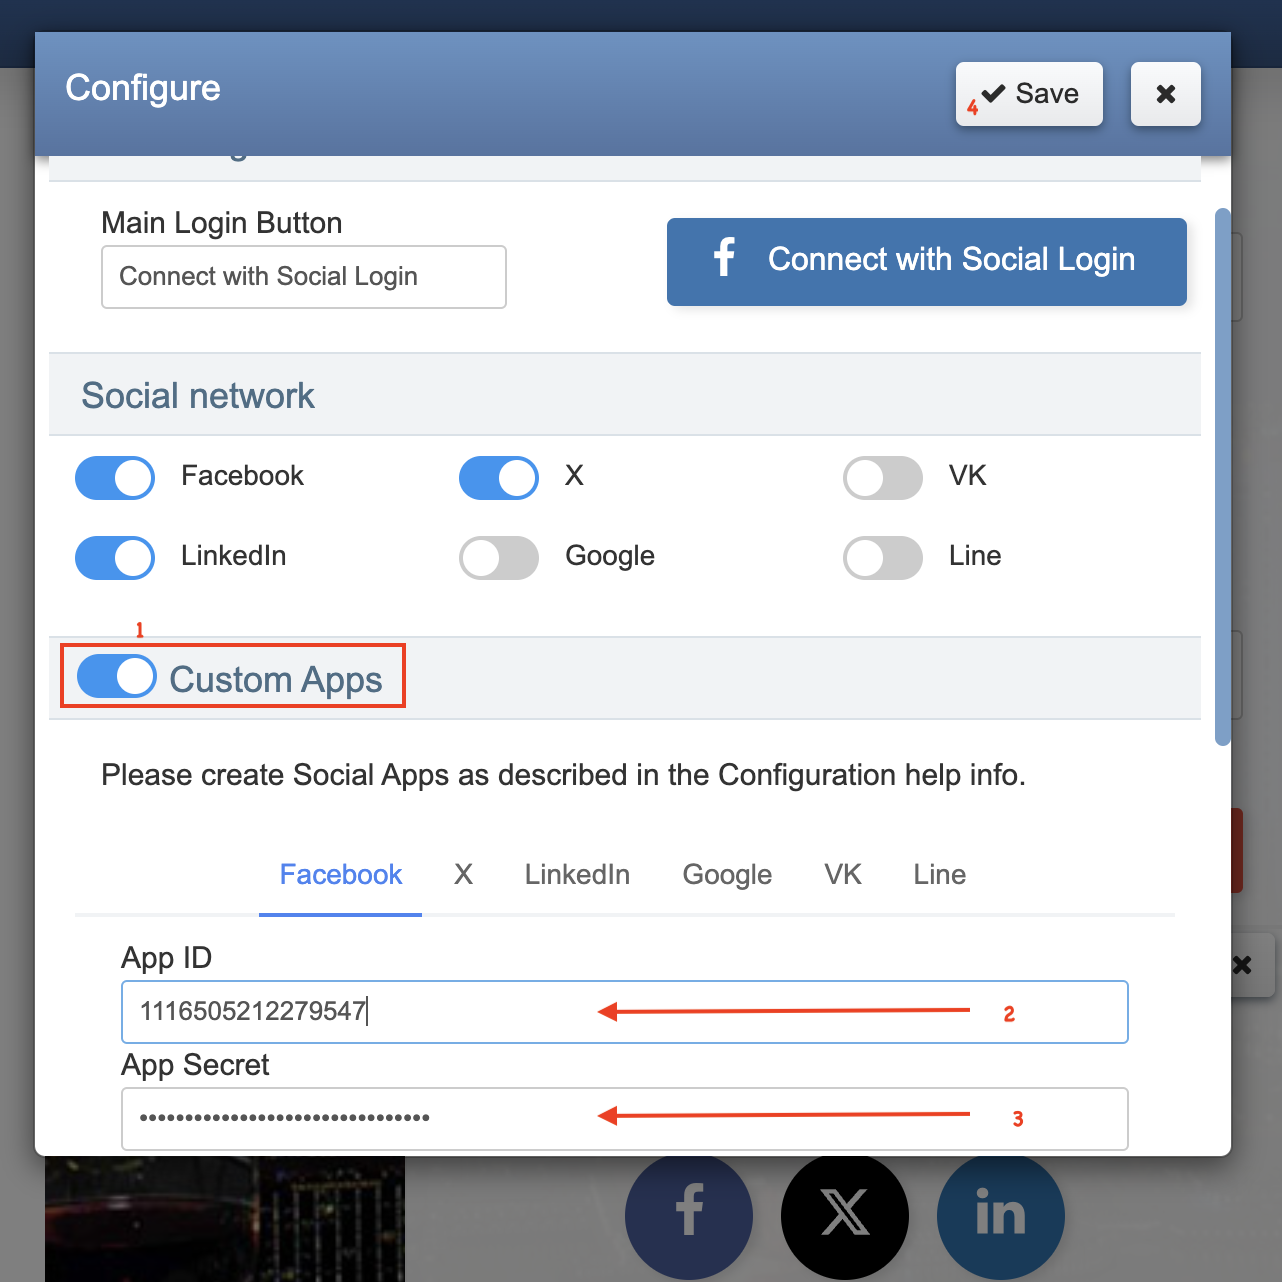Viewport: 1282px width, 1282px height.
Task: Click the round X icon behind the dialog
Action: [x=845, y=1216]
